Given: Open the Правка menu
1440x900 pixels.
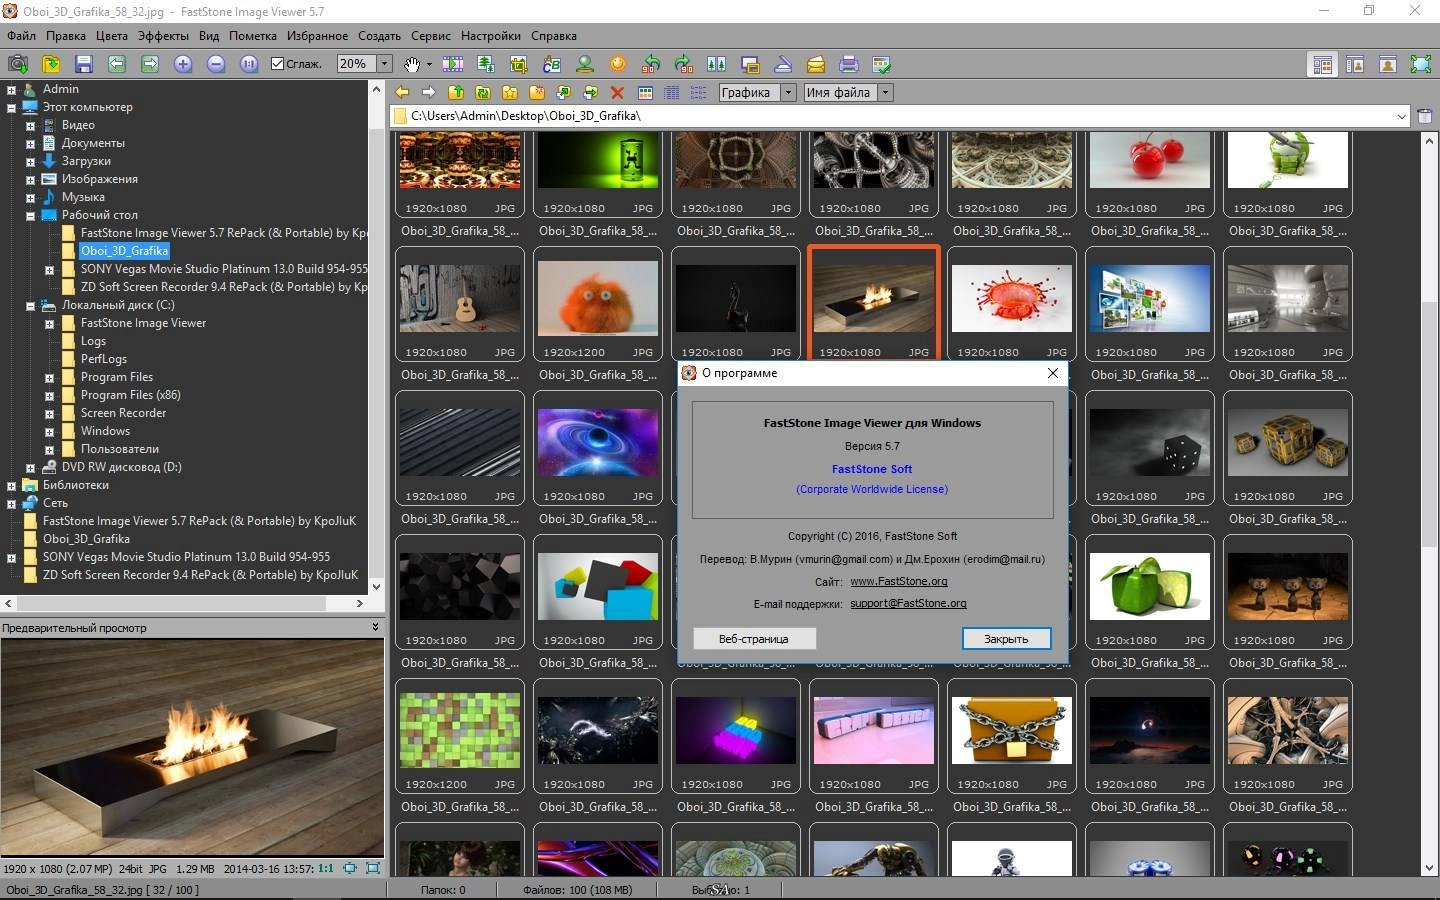Looking at the screenshot, I should pos(66,35).
